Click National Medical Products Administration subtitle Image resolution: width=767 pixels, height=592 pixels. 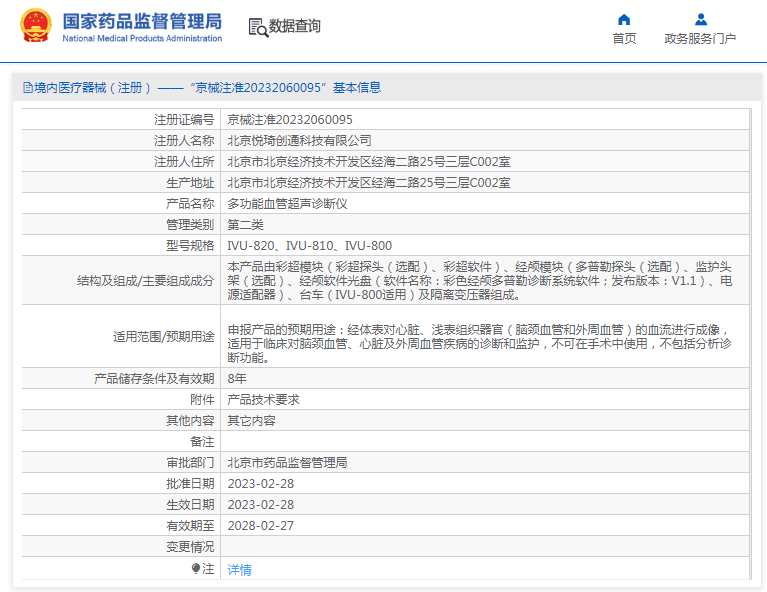pyautogui.click(x=142, y=38)
